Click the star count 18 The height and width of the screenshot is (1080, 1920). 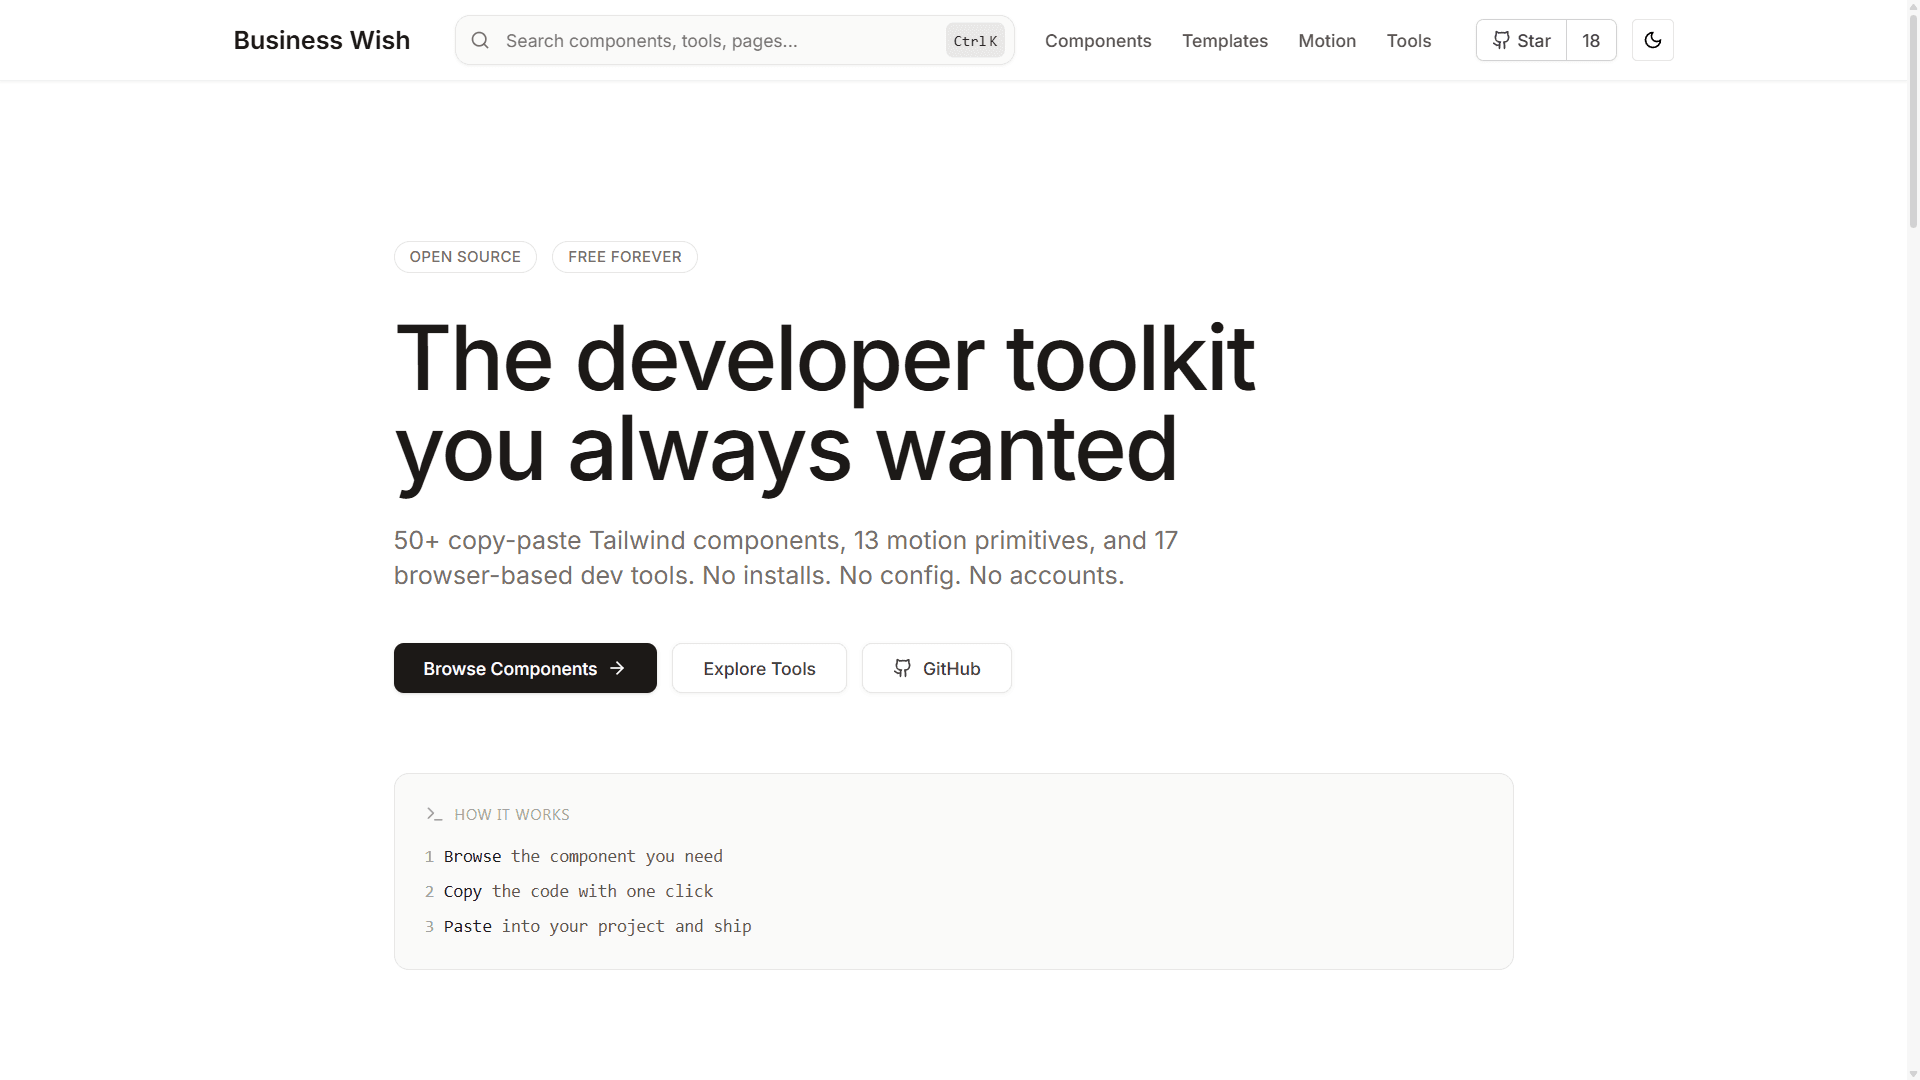point(1590,41)
